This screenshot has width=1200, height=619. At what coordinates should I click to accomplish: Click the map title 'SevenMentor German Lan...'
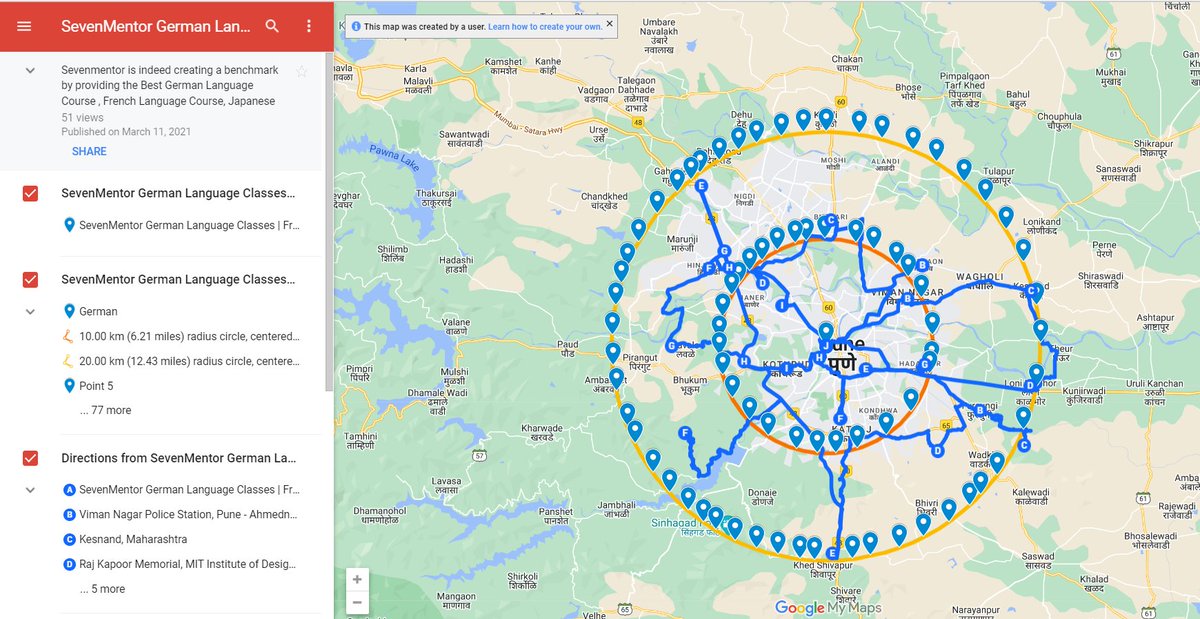click(155, 26)
